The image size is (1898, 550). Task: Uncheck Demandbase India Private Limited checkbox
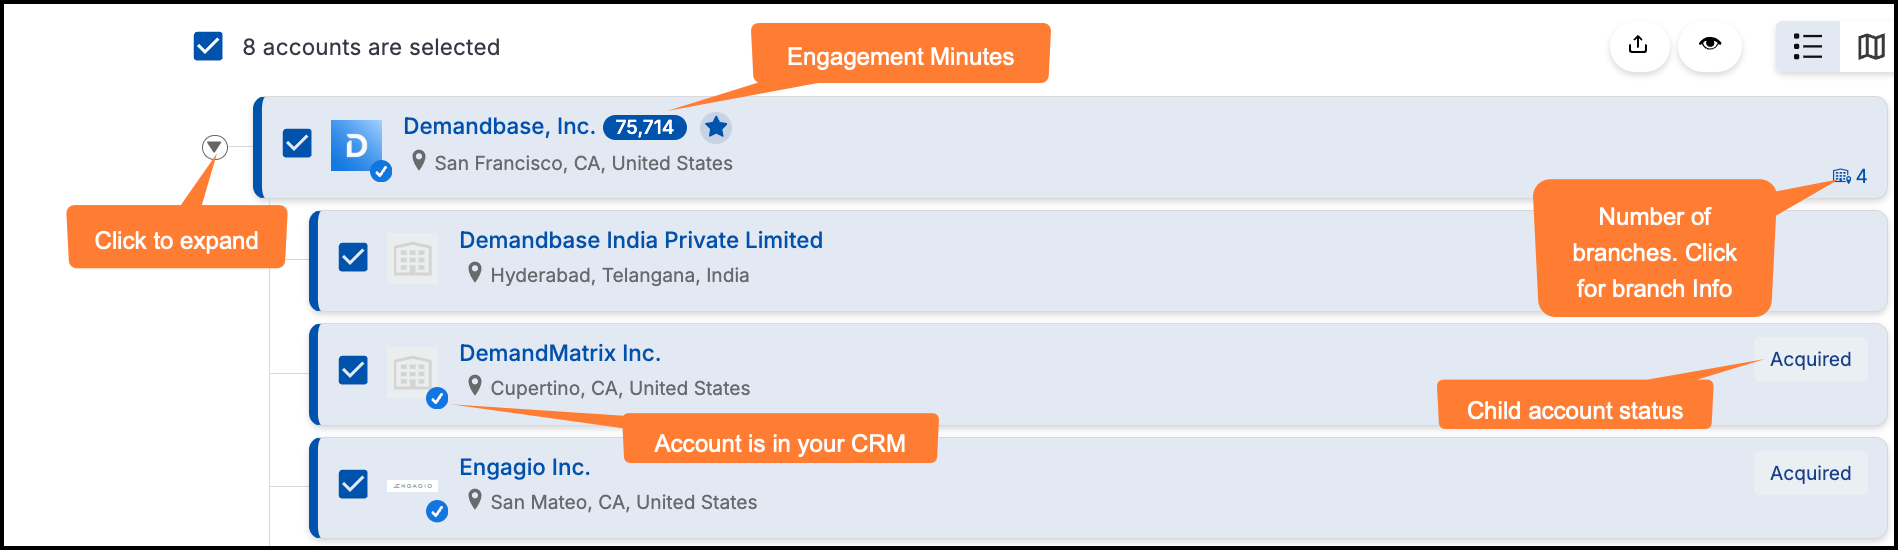tap(353, 257)
